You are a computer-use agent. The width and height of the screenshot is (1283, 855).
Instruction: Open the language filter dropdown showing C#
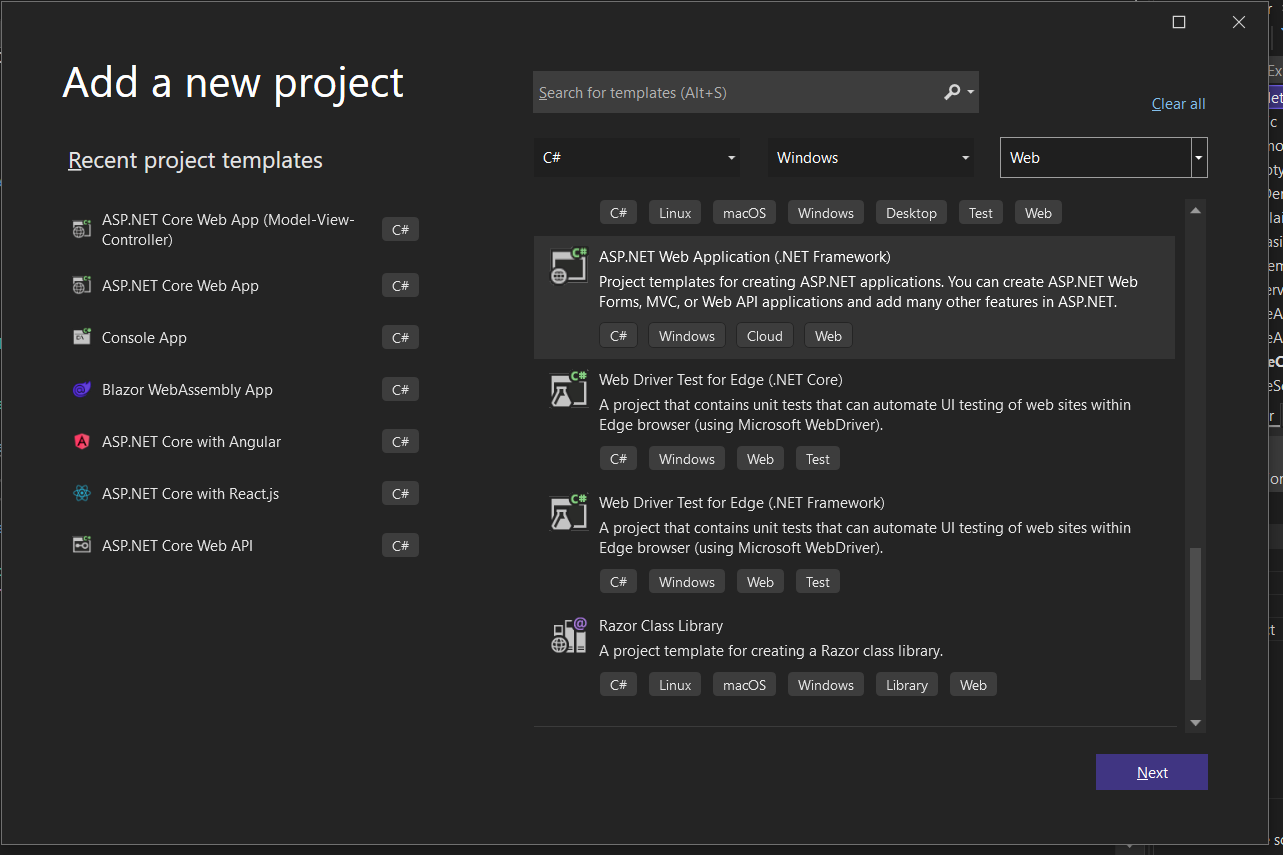point(637,158)
